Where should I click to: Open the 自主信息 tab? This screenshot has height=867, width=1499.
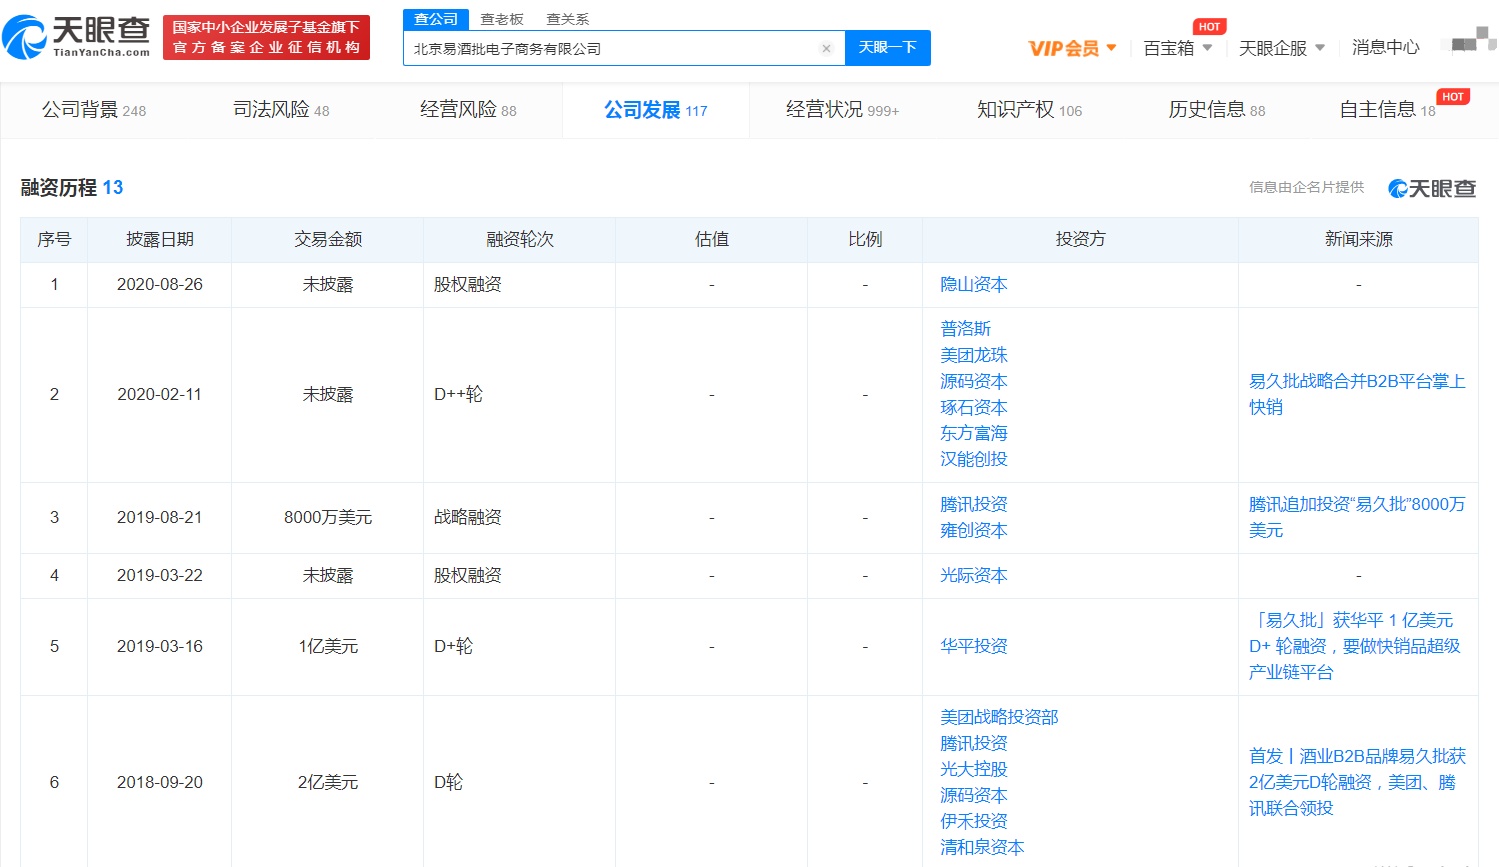point(1387,110)
